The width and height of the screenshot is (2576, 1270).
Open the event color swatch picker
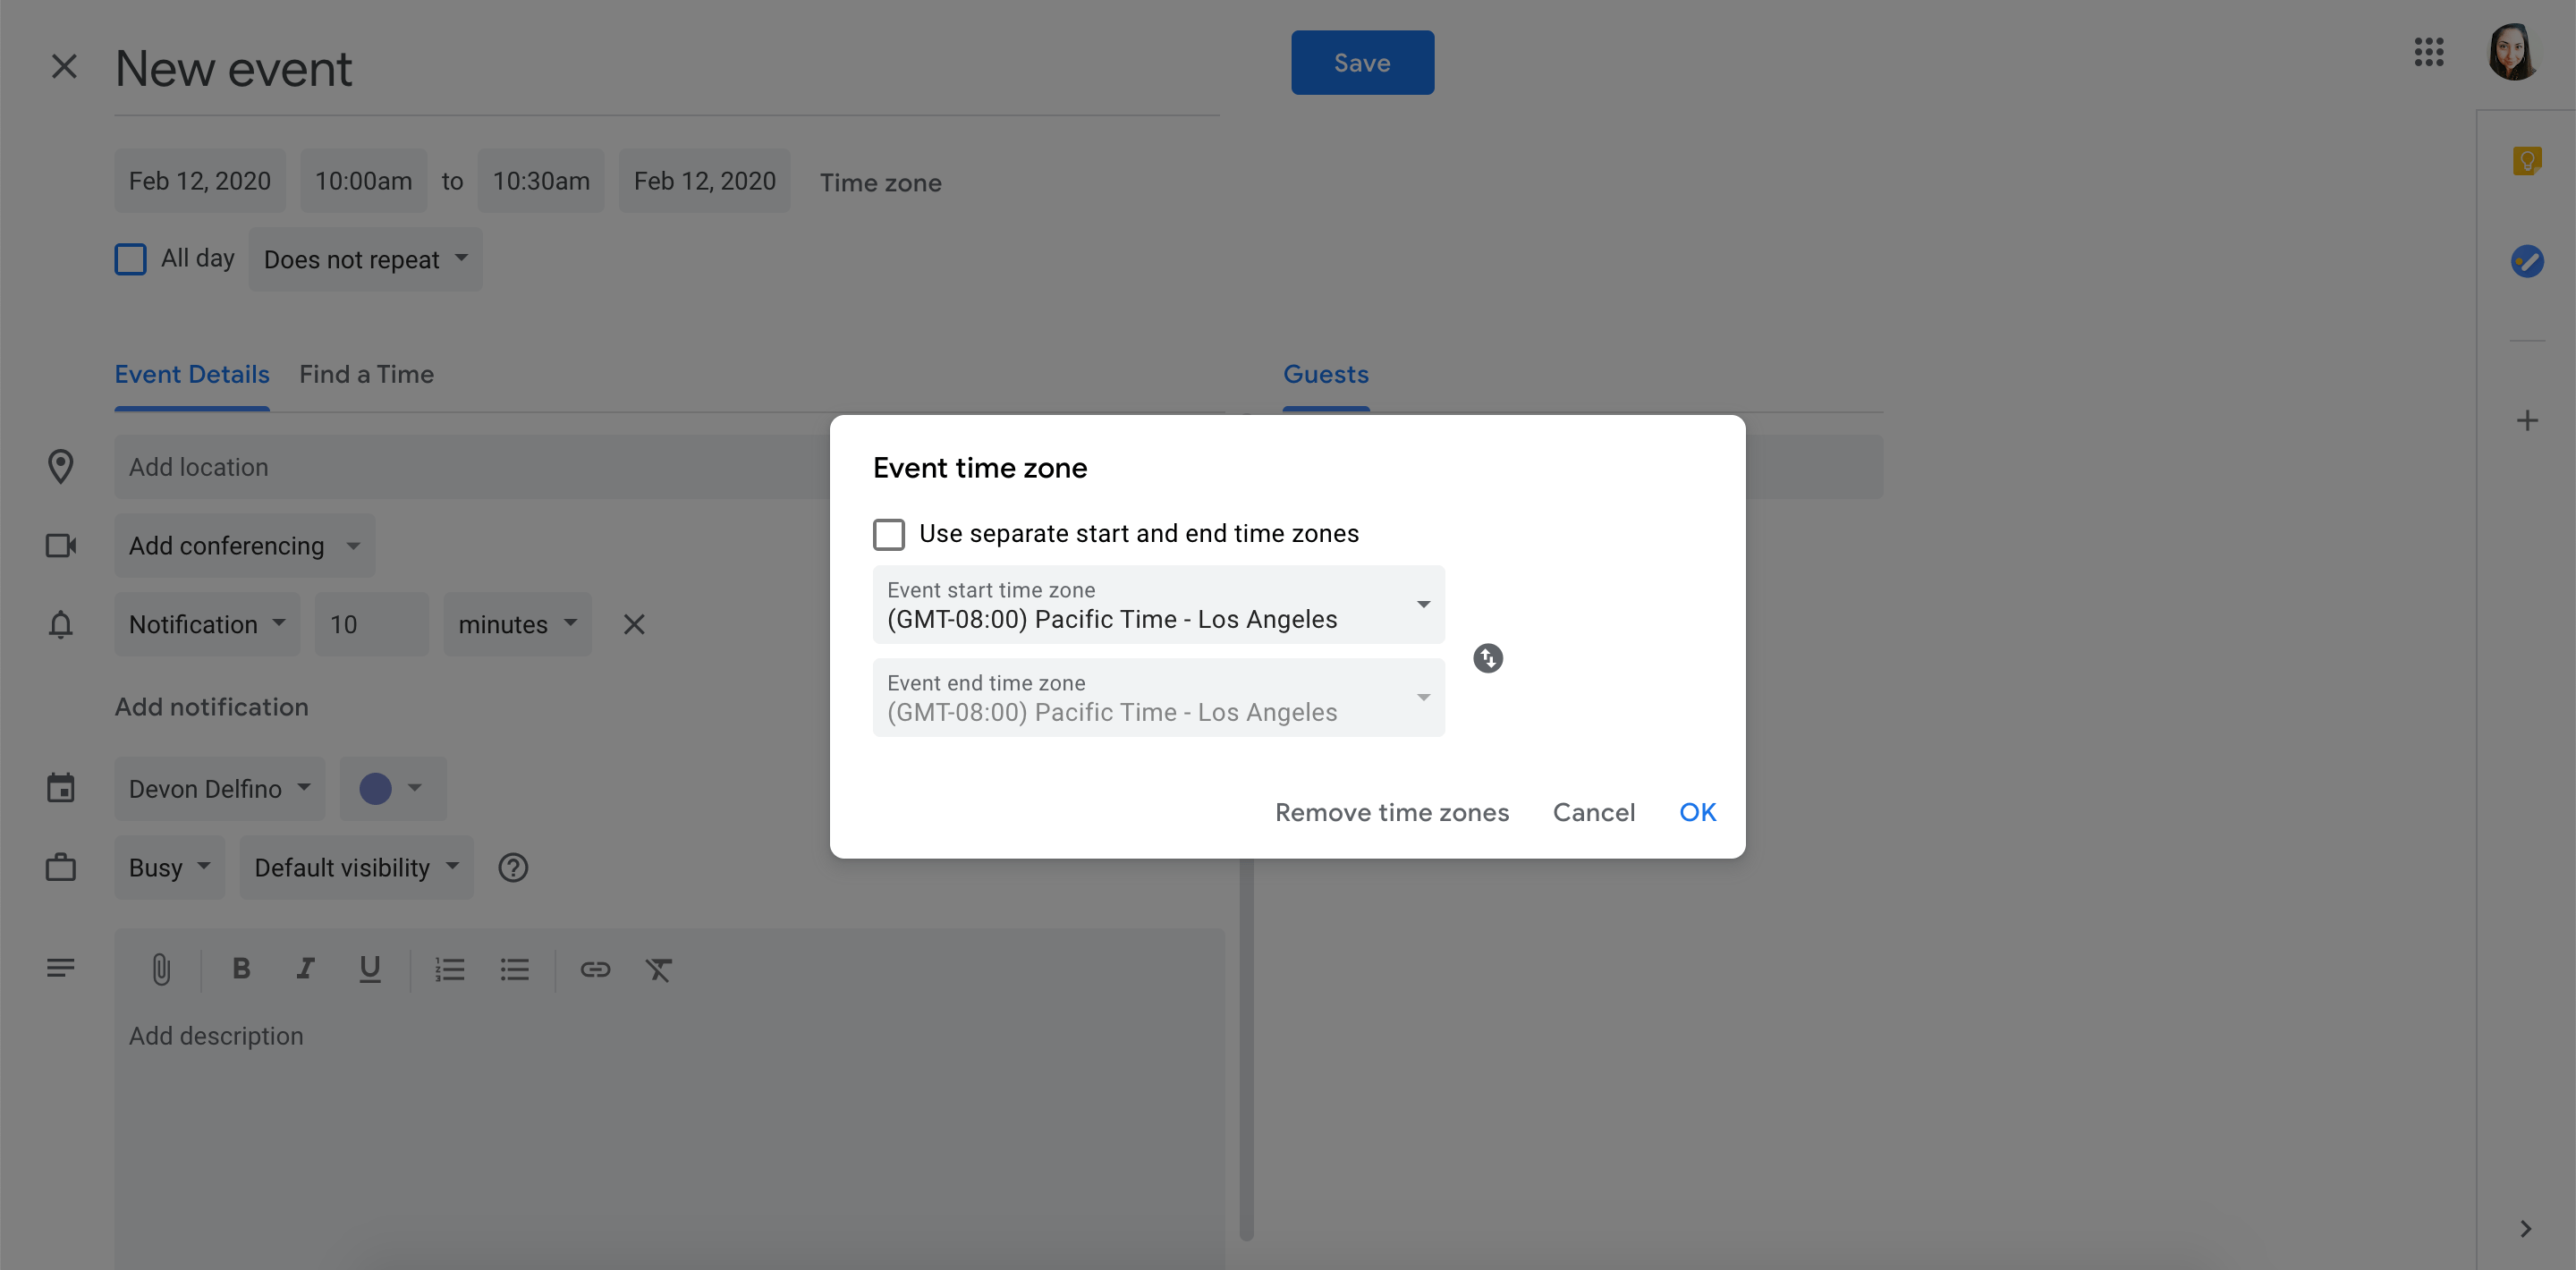[x=392, y=789]
